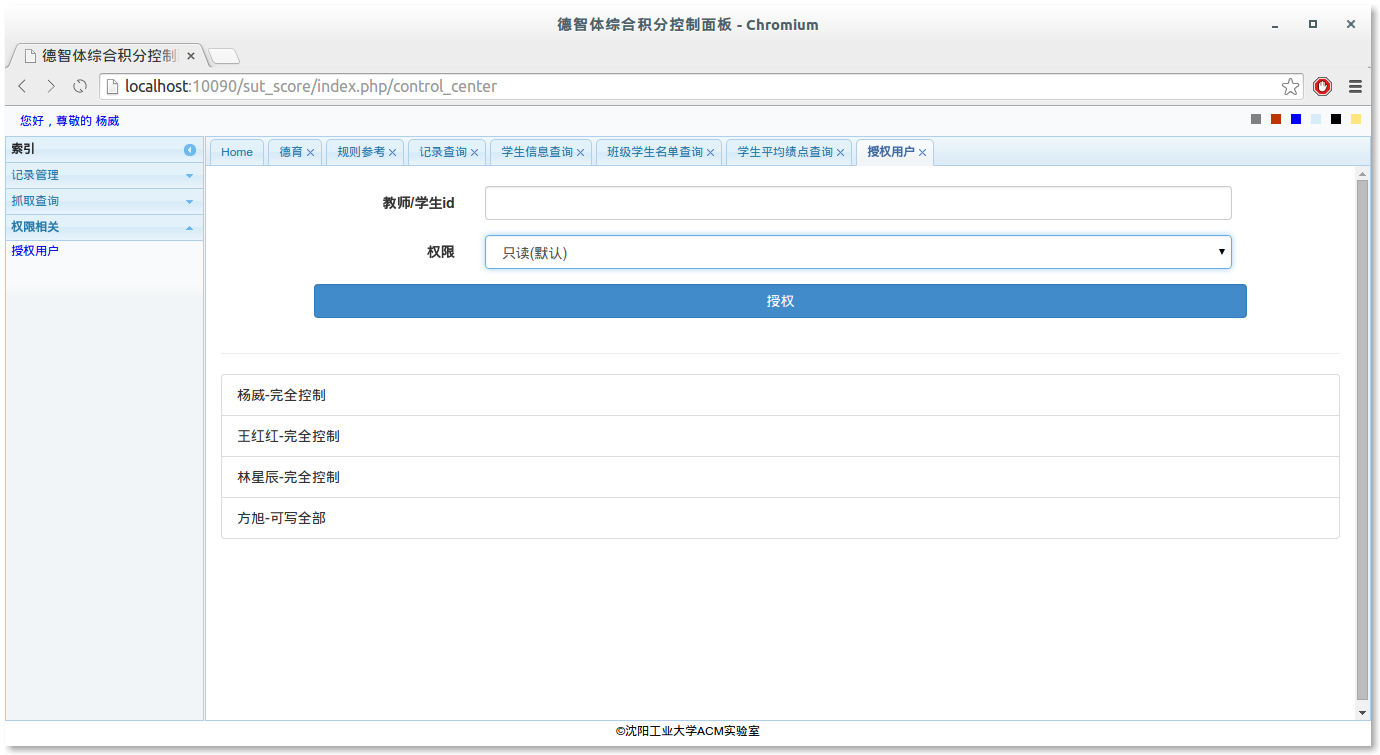The width and height of the screenshot is (1380, 755).
Task: Click the browser back arrow
Action: (22, 86)
